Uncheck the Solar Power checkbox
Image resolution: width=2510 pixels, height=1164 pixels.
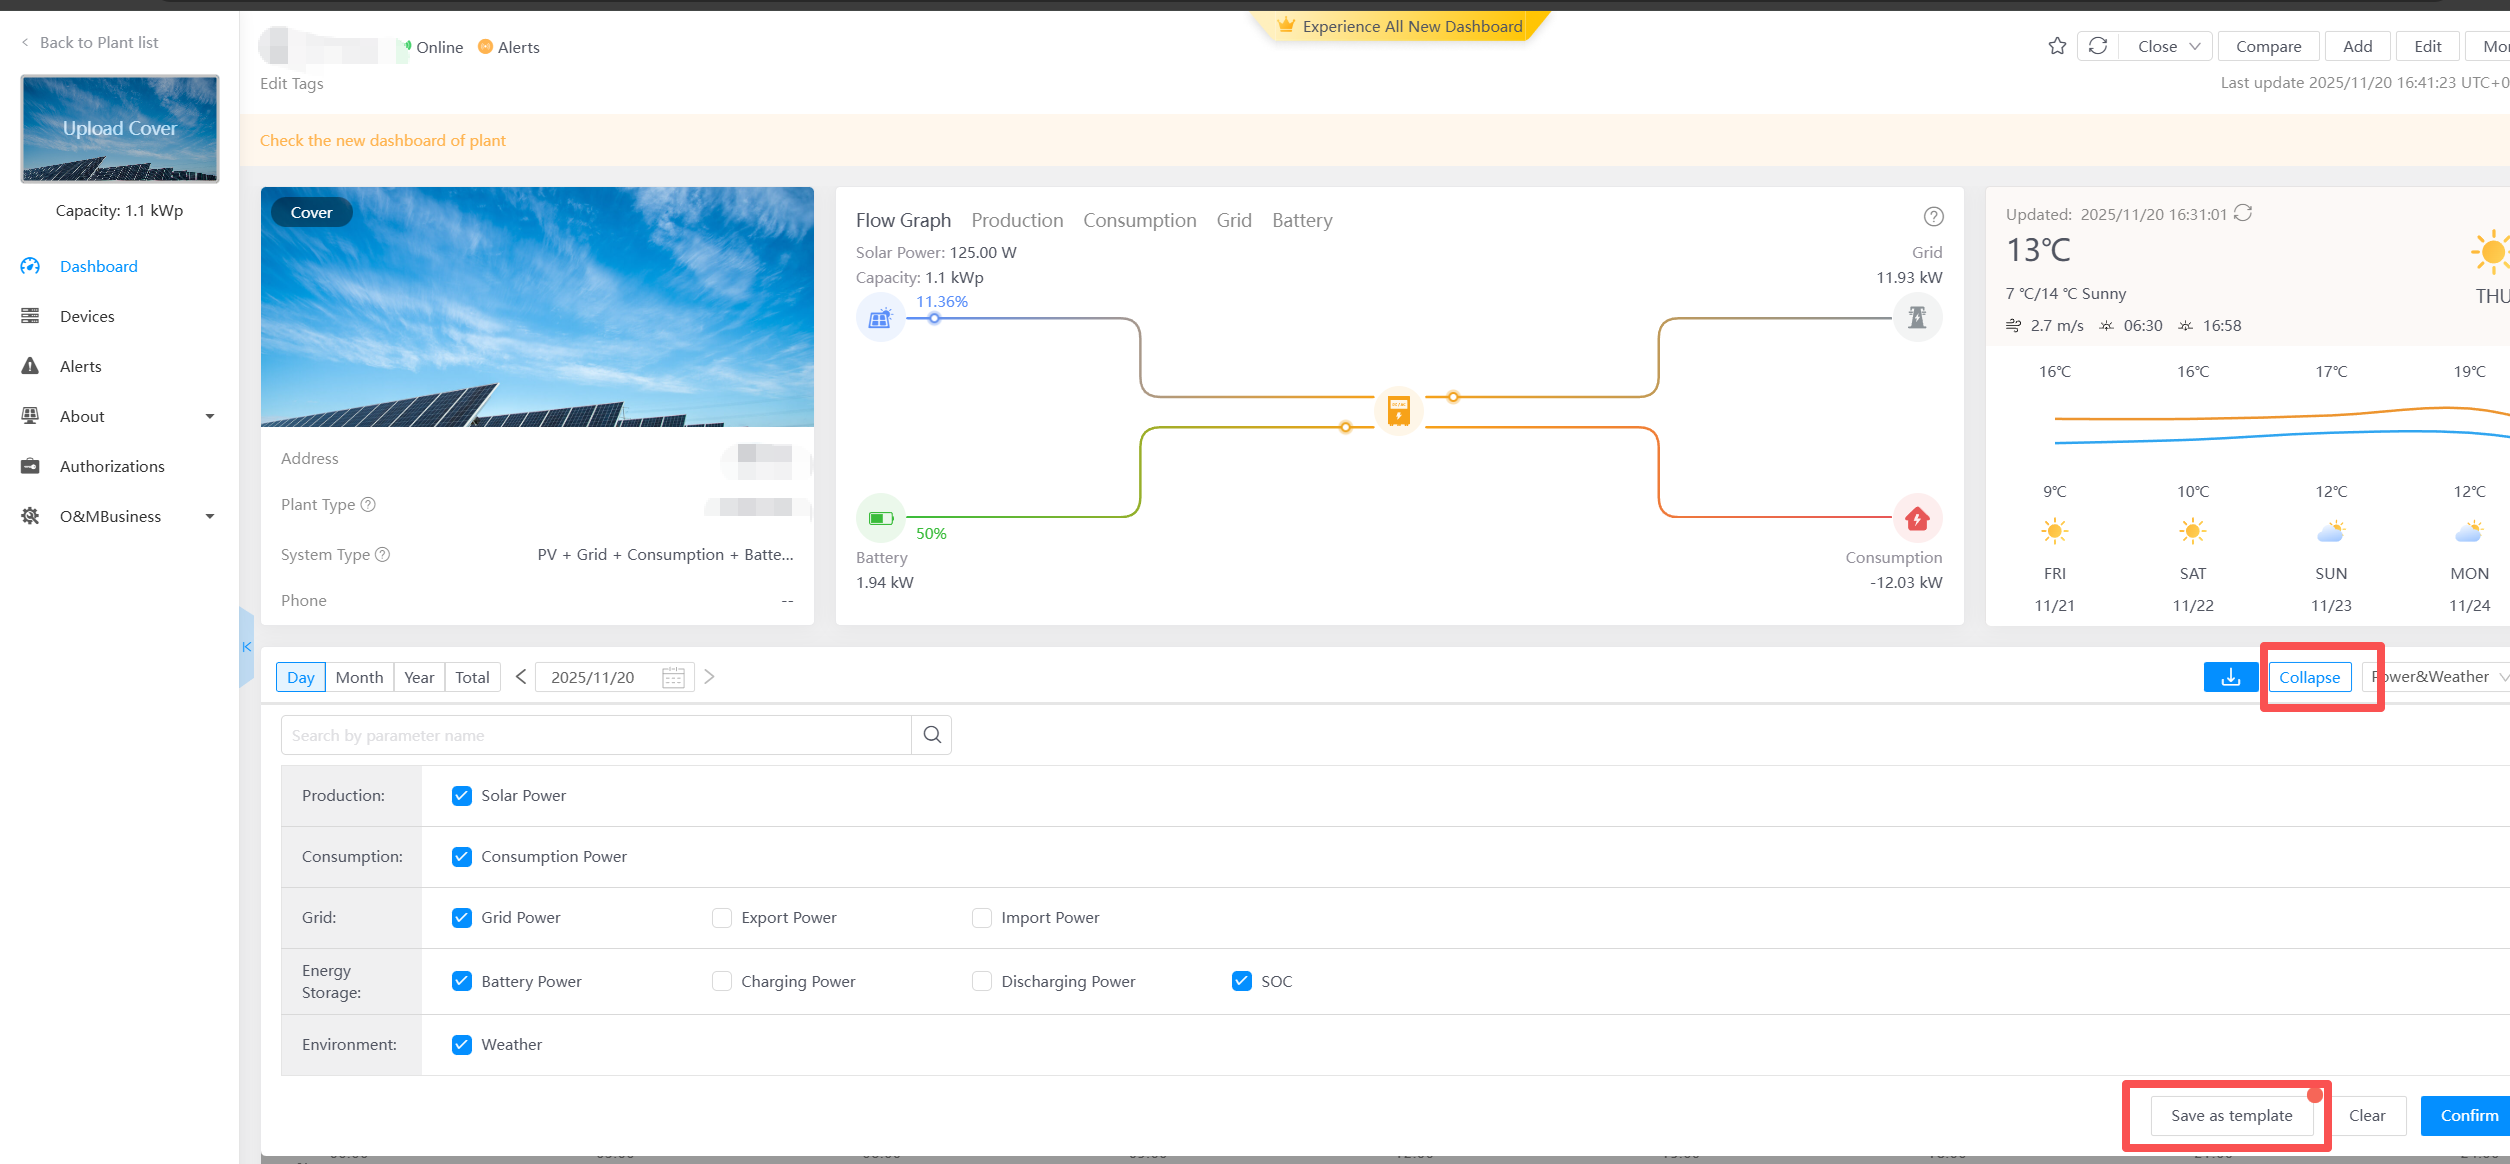(x=461, y=796)
